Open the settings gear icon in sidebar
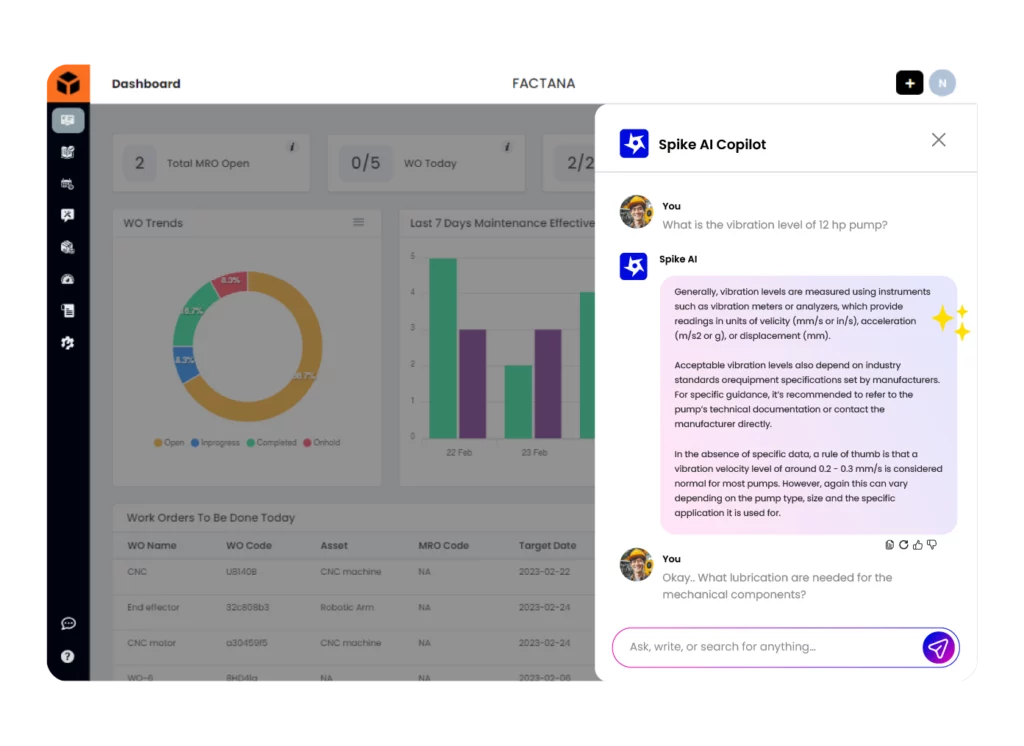Screen dimensions: 1024x746 coord(68,342)
